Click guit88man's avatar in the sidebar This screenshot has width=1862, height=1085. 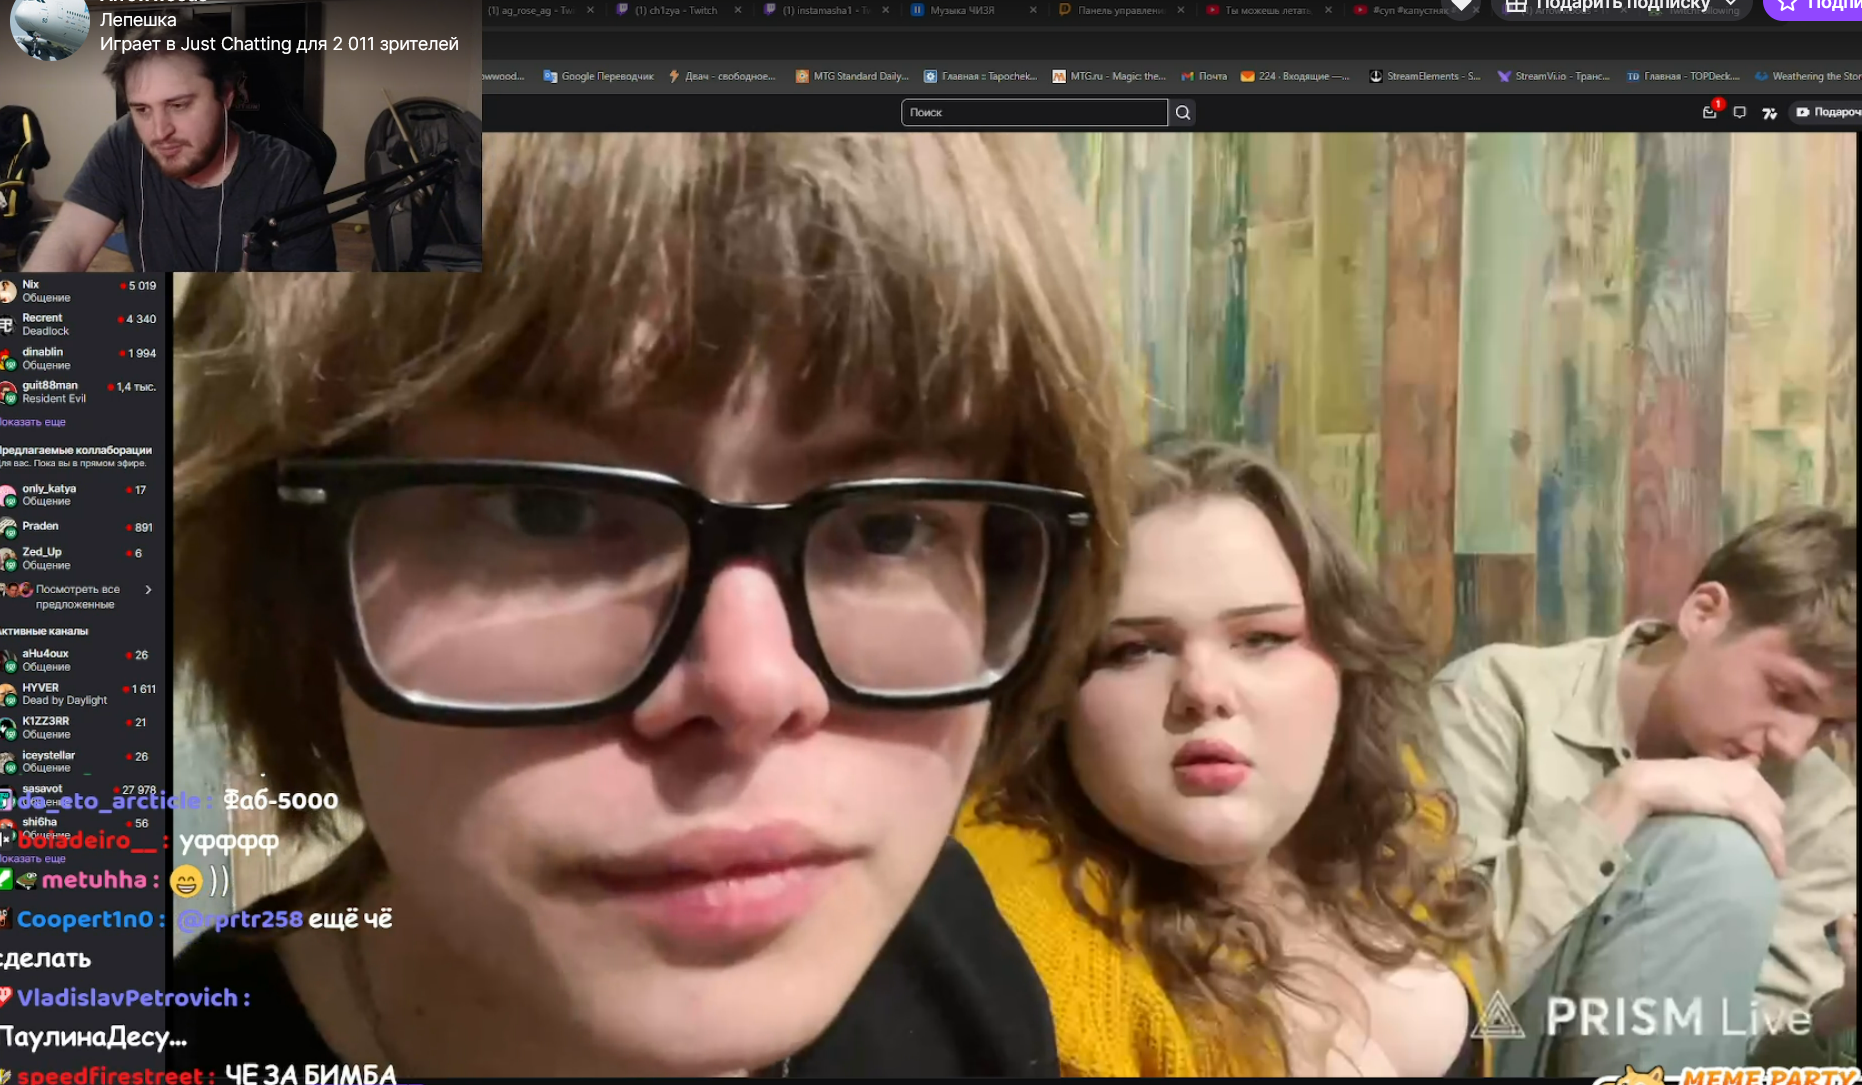(8, 392)
